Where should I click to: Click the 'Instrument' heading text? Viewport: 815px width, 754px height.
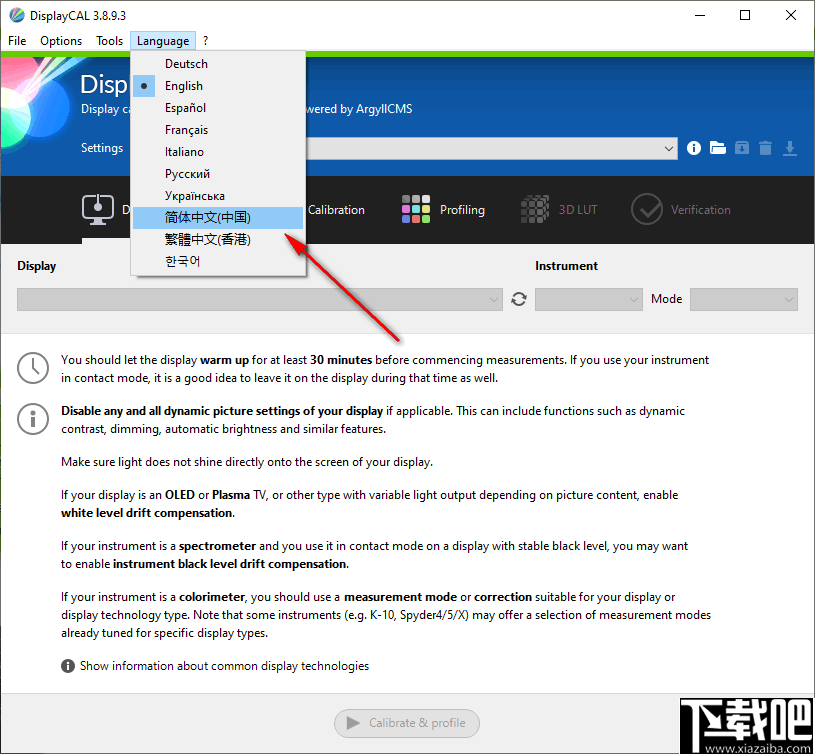[567, 266]
